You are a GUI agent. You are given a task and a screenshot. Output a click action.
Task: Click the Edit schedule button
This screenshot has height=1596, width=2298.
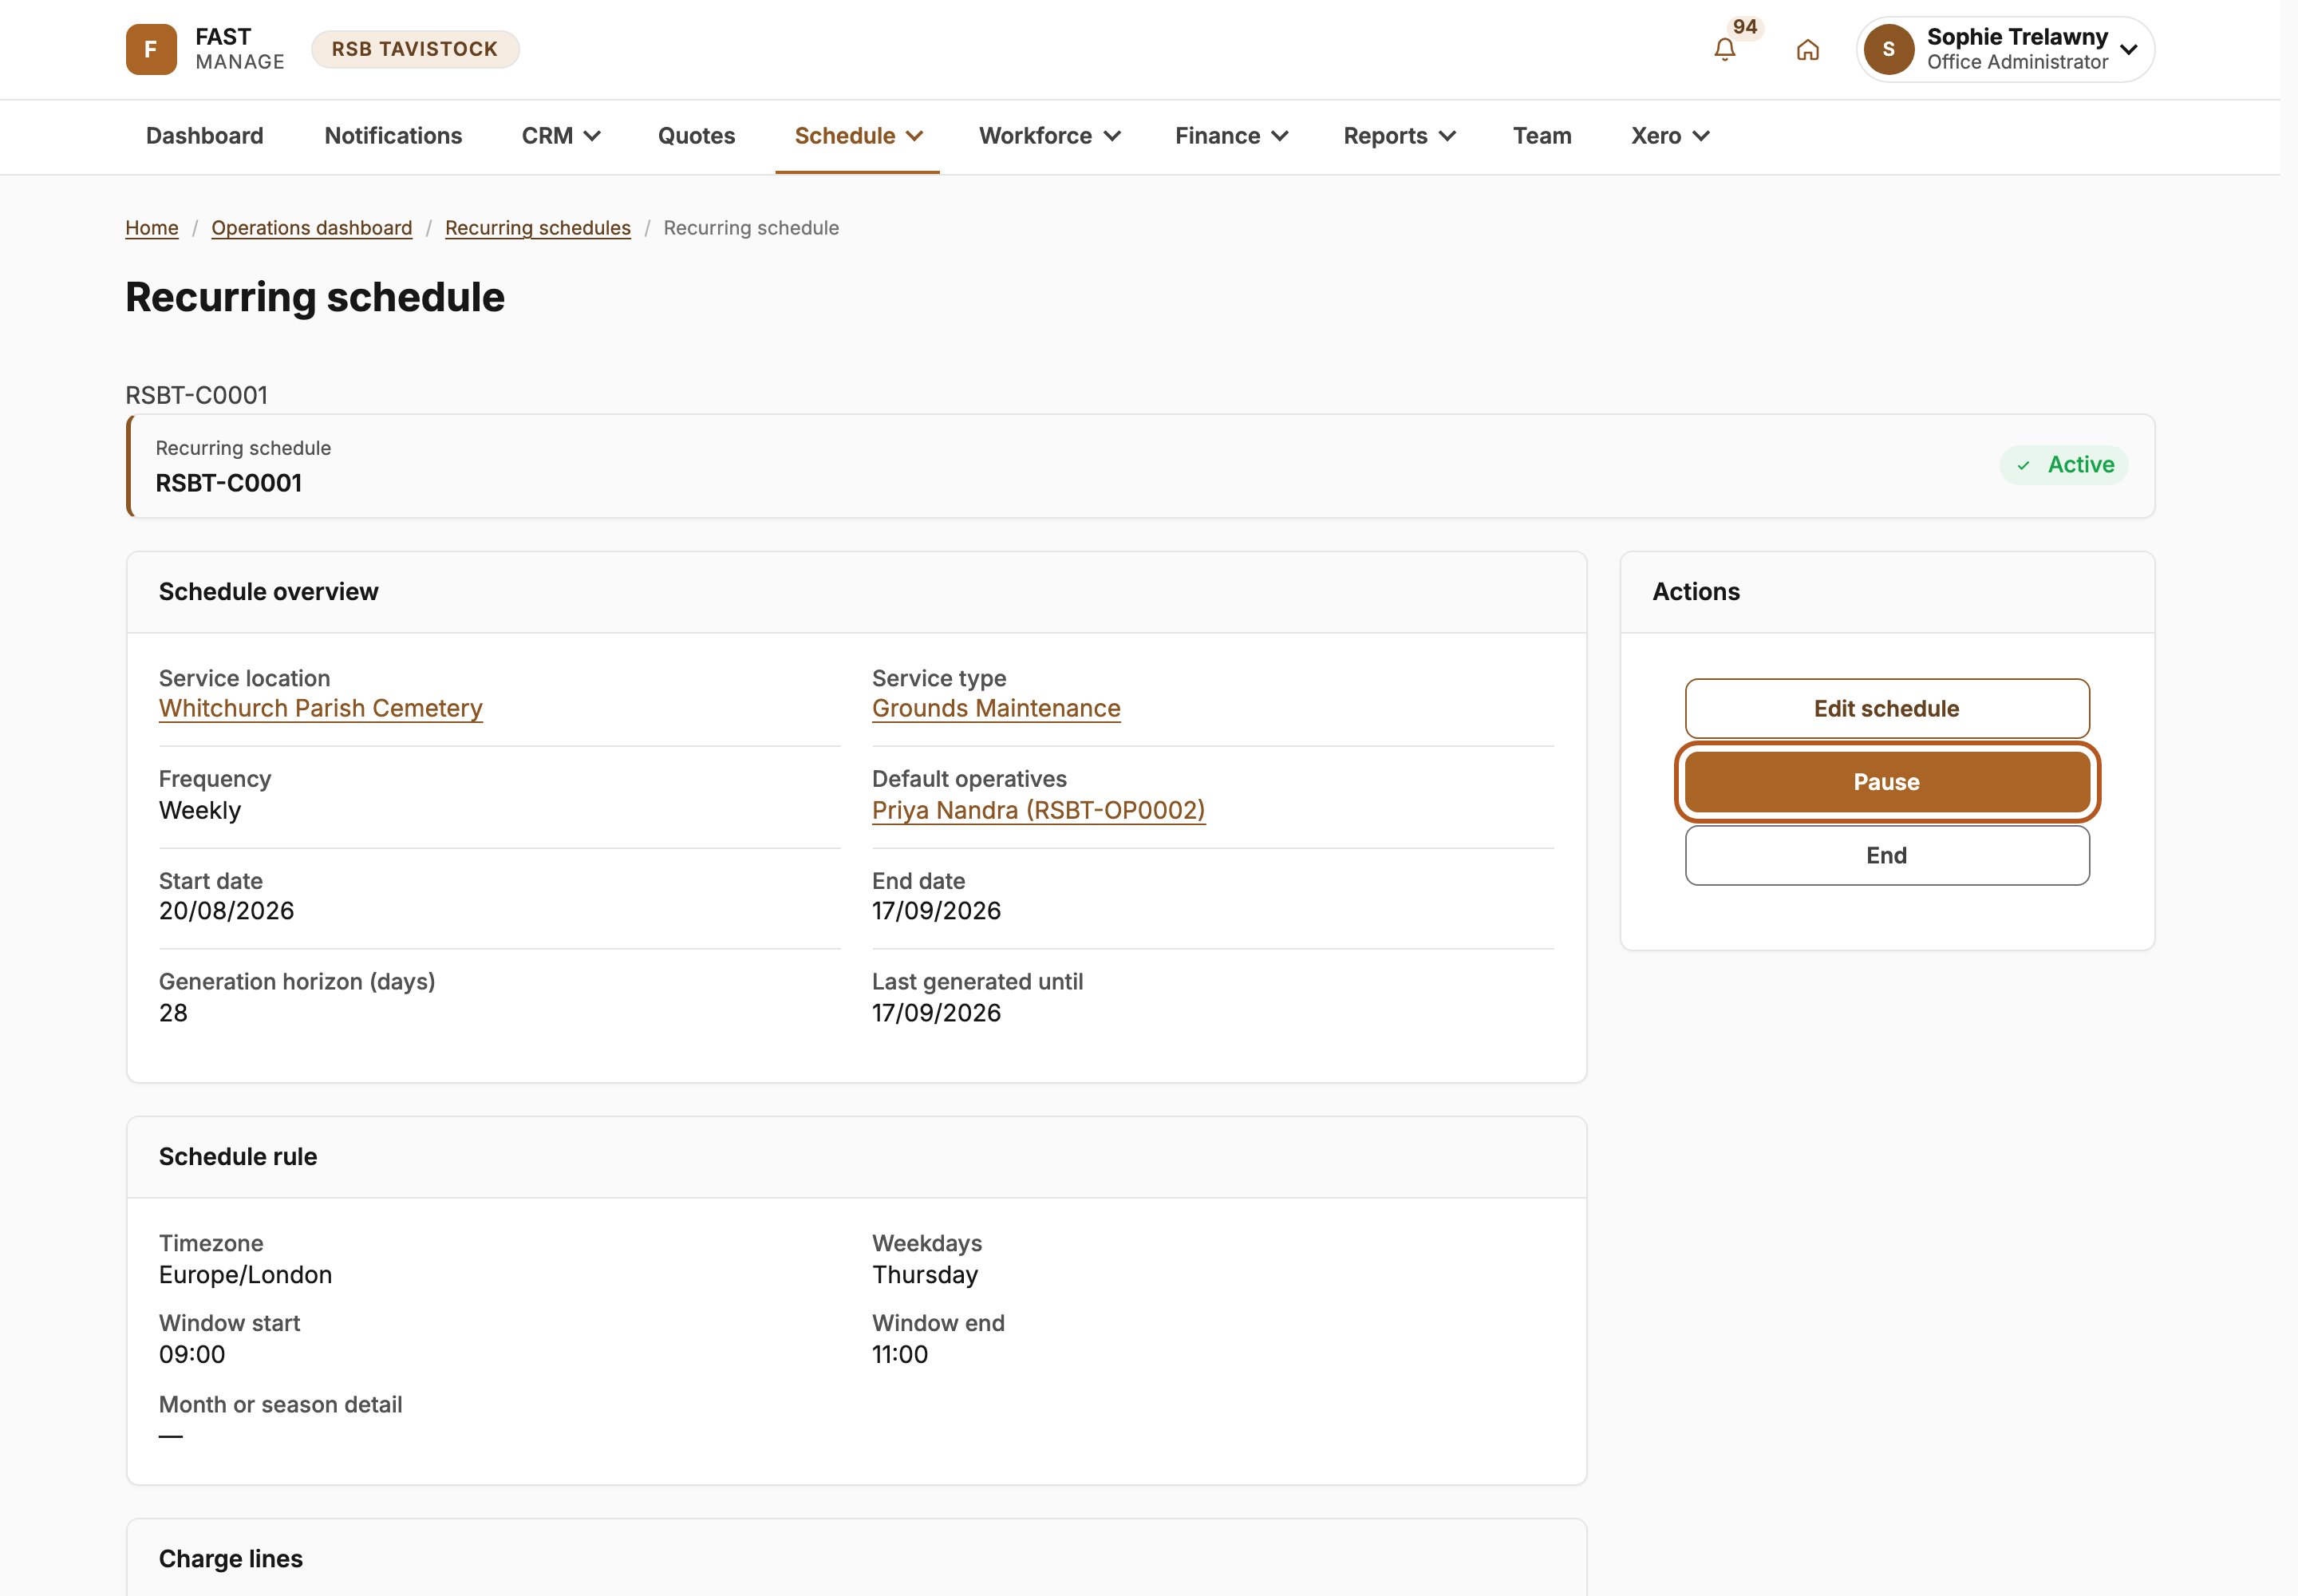[1886, 709]
